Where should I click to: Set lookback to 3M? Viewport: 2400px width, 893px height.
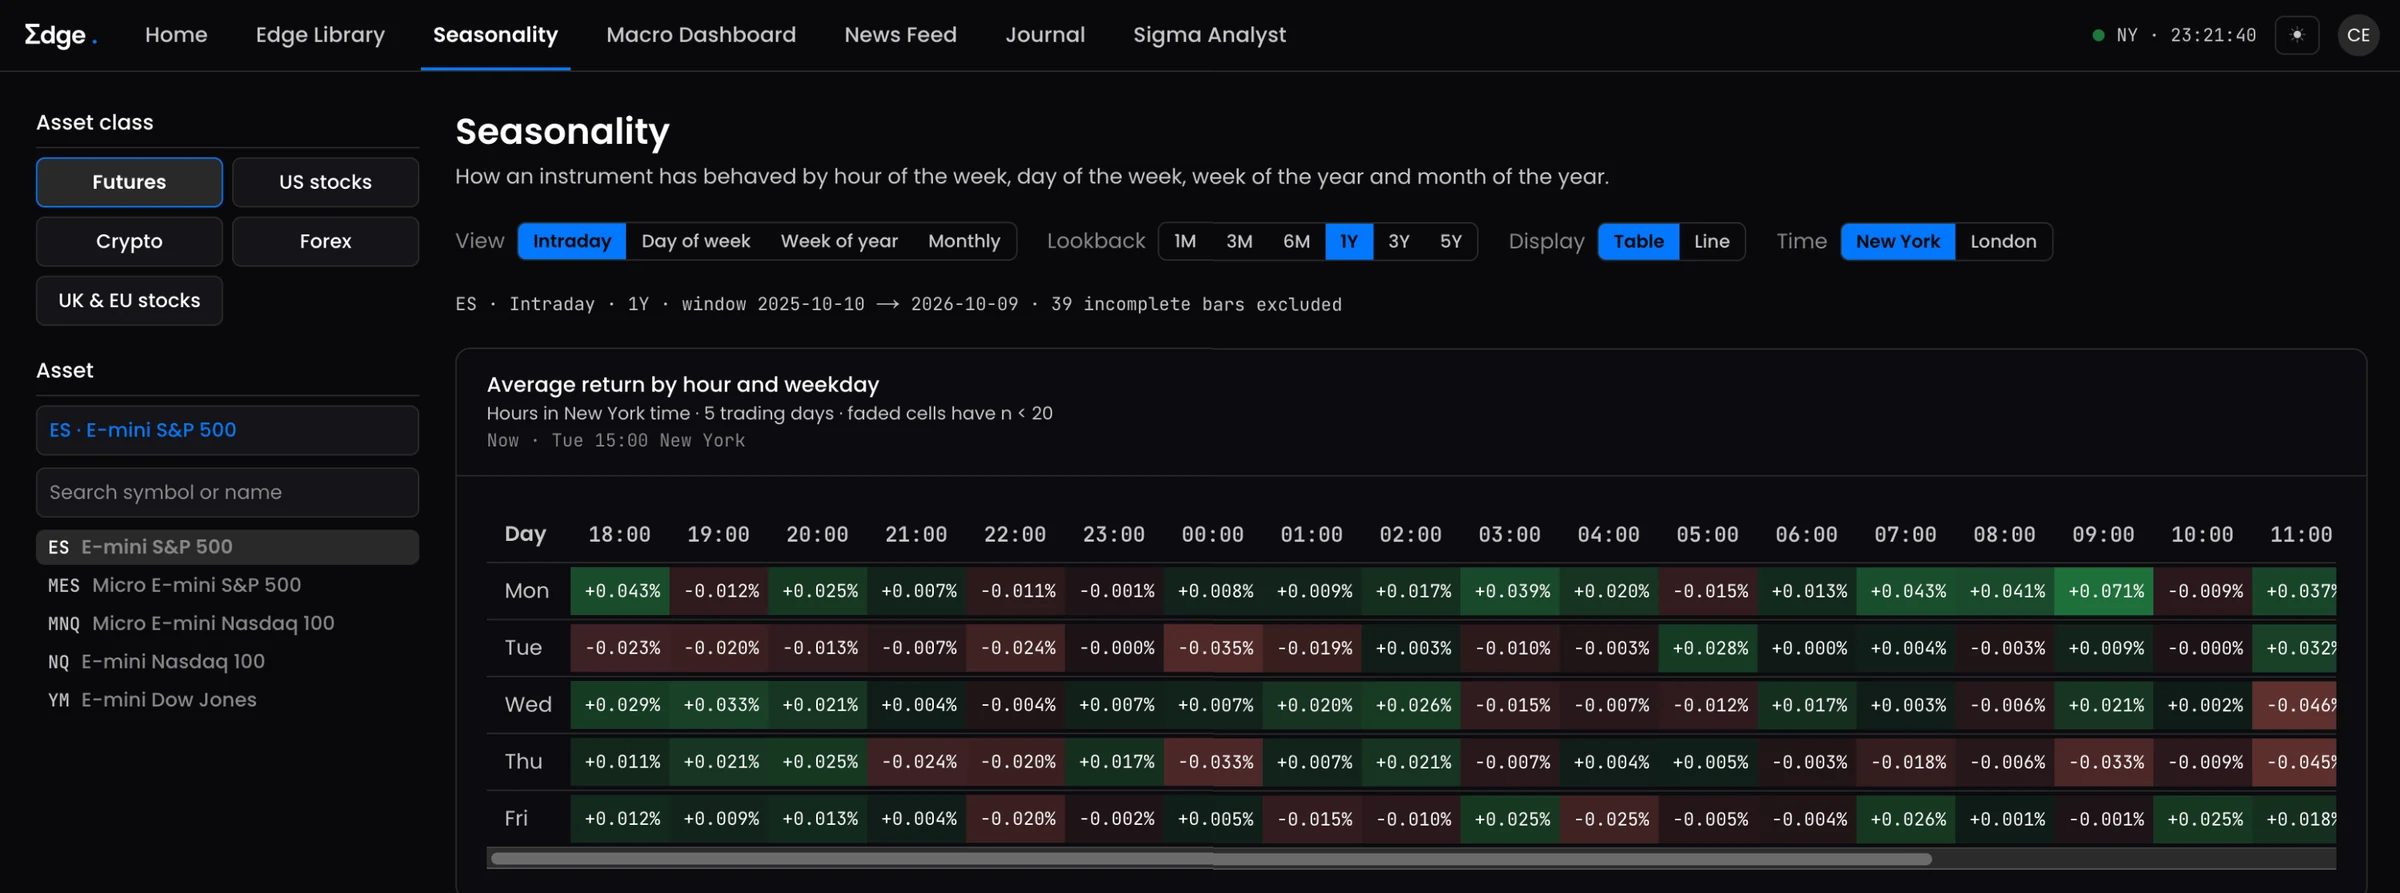(x=1239, y=241)
